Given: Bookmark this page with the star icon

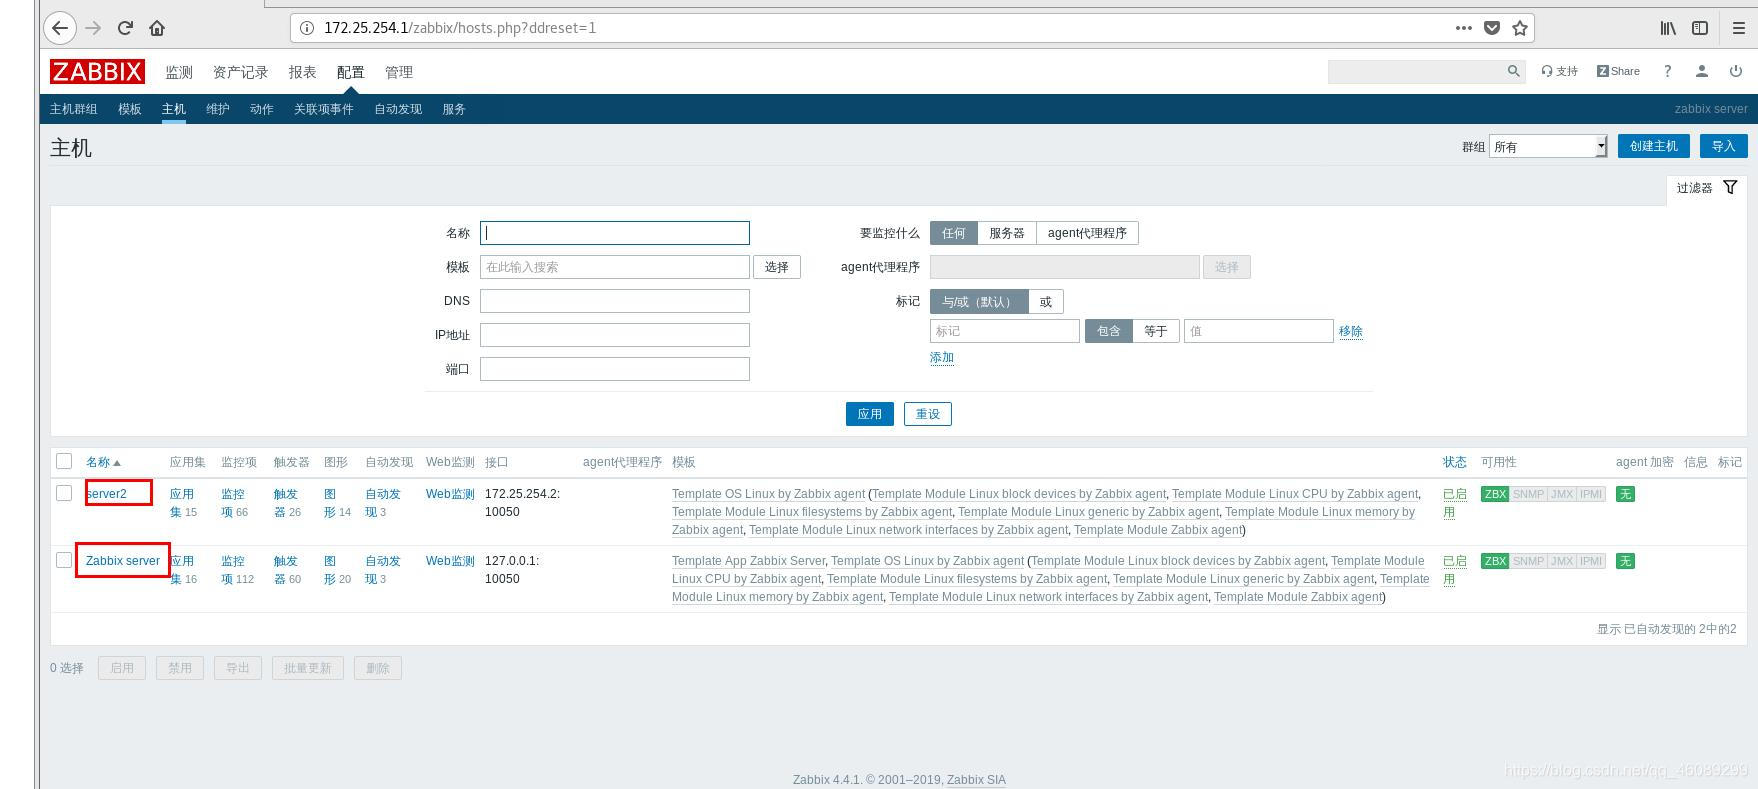Looking at the screenshot, I should tap(1520, 28).
